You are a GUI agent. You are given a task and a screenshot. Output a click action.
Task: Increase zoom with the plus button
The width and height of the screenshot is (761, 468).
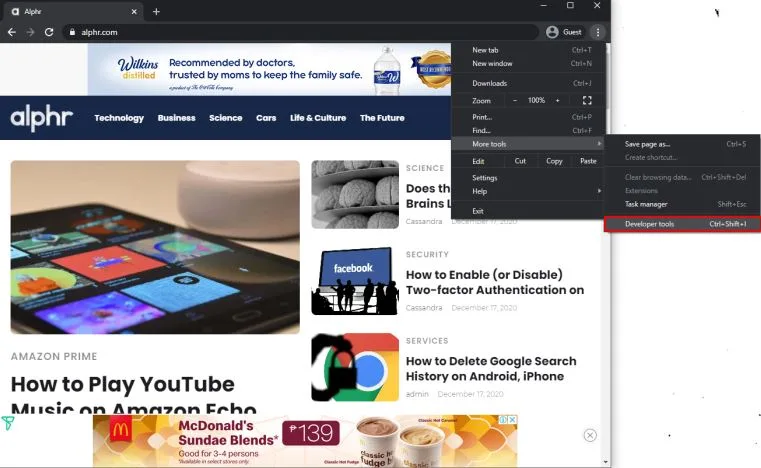(558, 100)
